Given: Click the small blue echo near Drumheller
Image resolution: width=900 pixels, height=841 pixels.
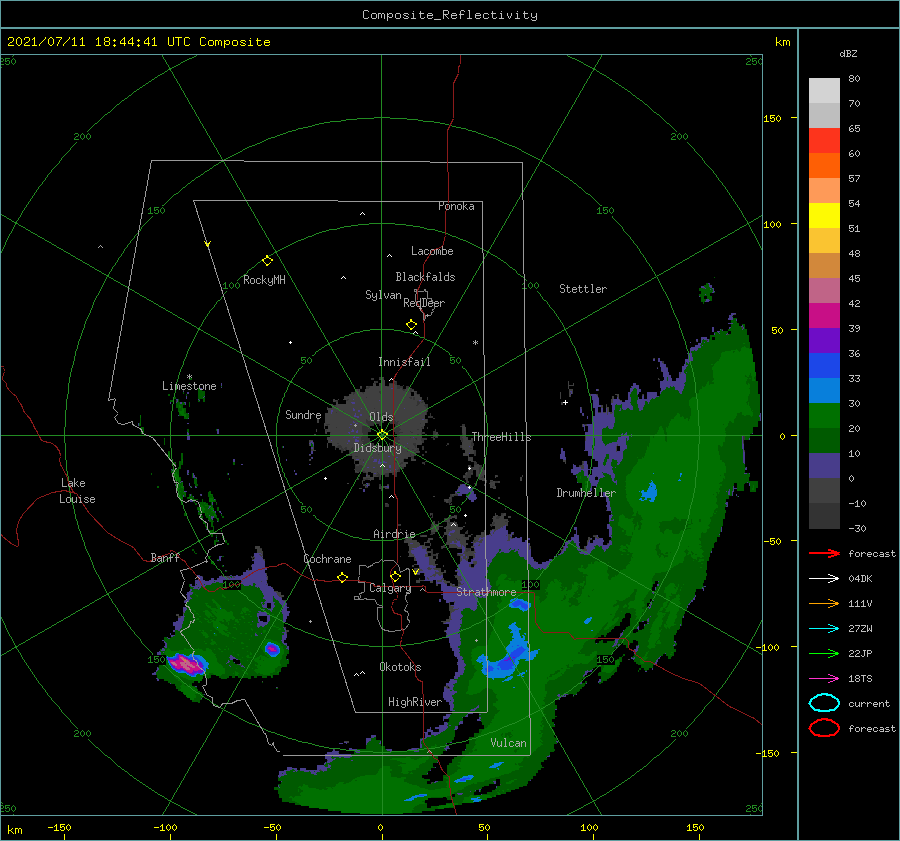Looking at the screenshot, I should 649,492.
